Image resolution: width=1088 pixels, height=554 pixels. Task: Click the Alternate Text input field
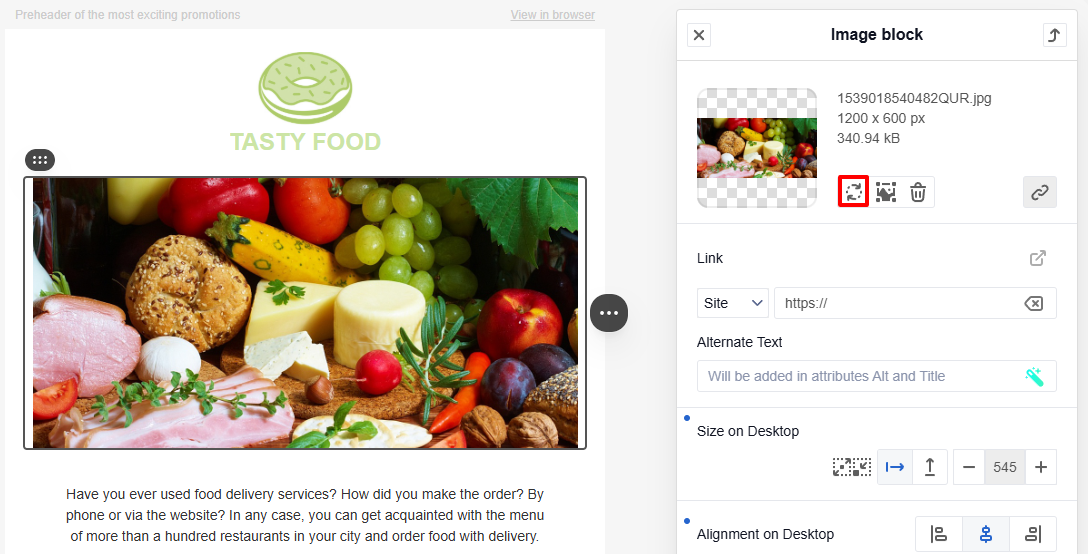(x=876, y=376)
